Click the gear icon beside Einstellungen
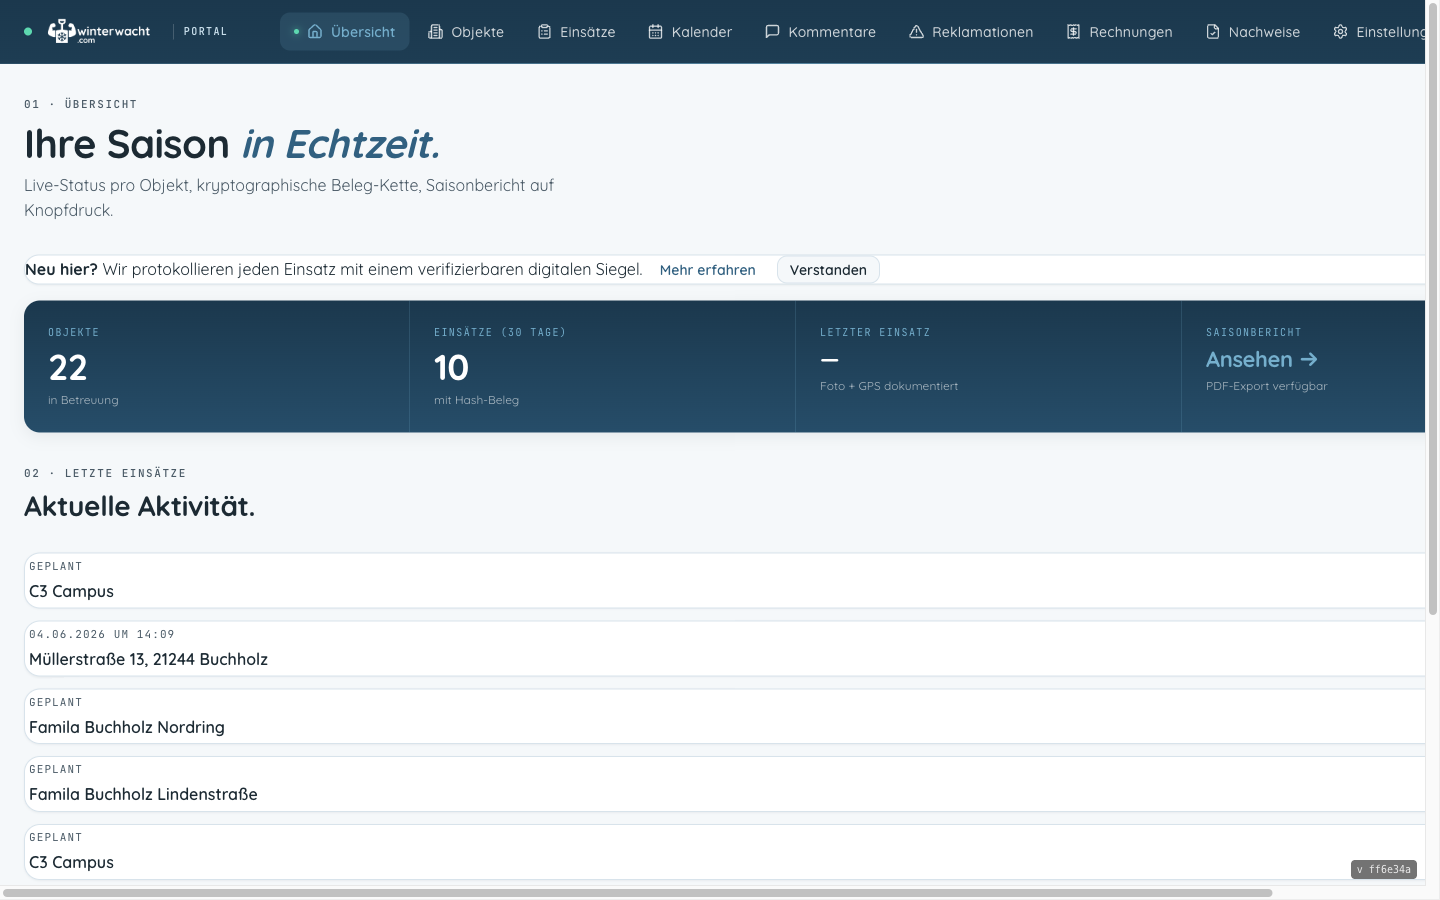The image size is (1440, 900). click(x=1340, y=32)
